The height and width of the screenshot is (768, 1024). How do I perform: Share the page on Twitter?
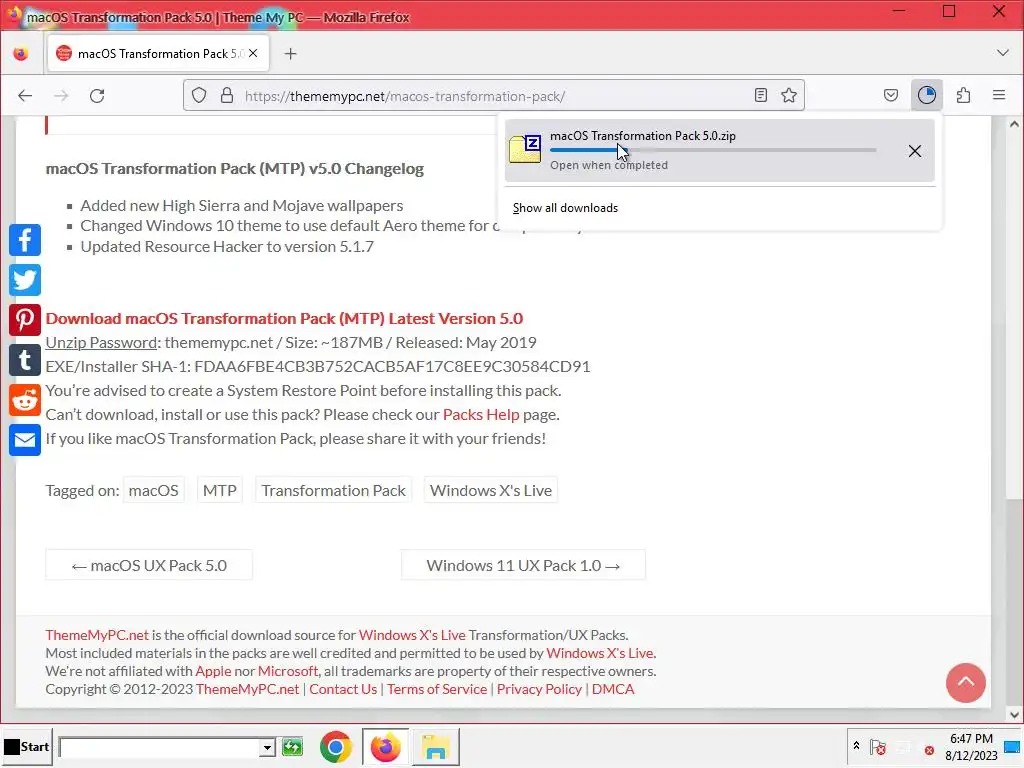point(25,280)
